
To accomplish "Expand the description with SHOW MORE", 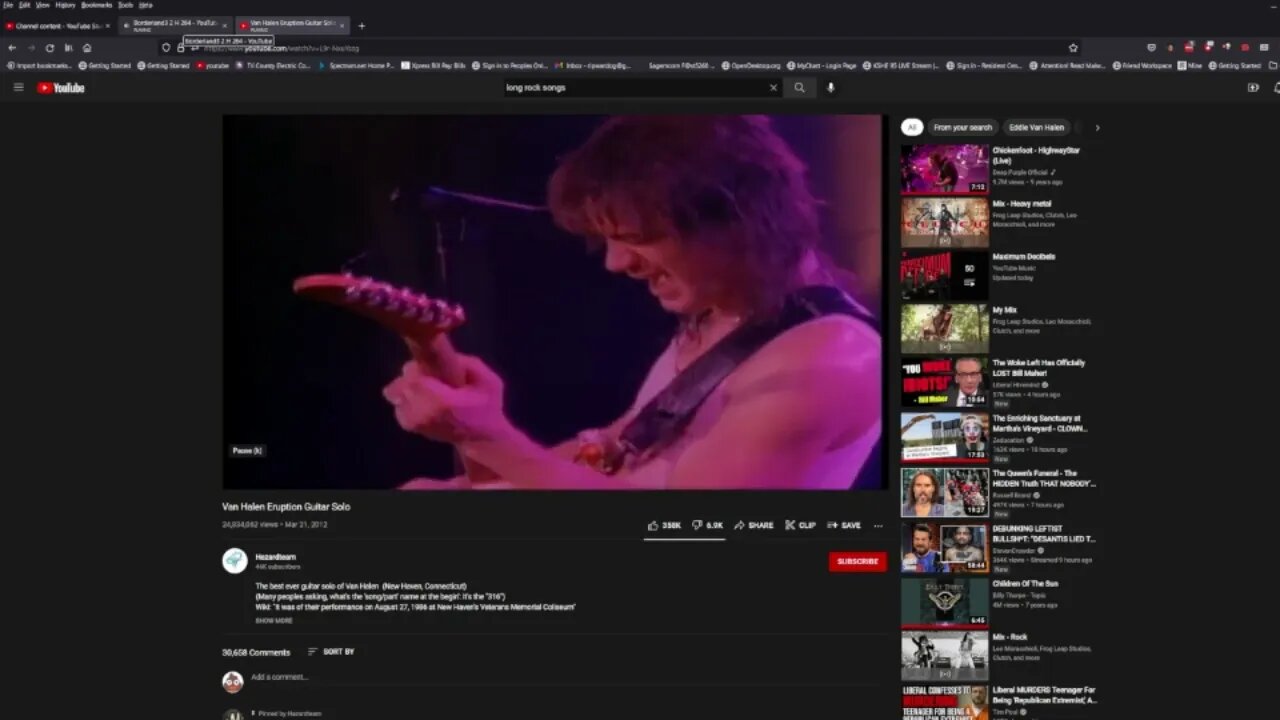I will [x=273, y=621].
